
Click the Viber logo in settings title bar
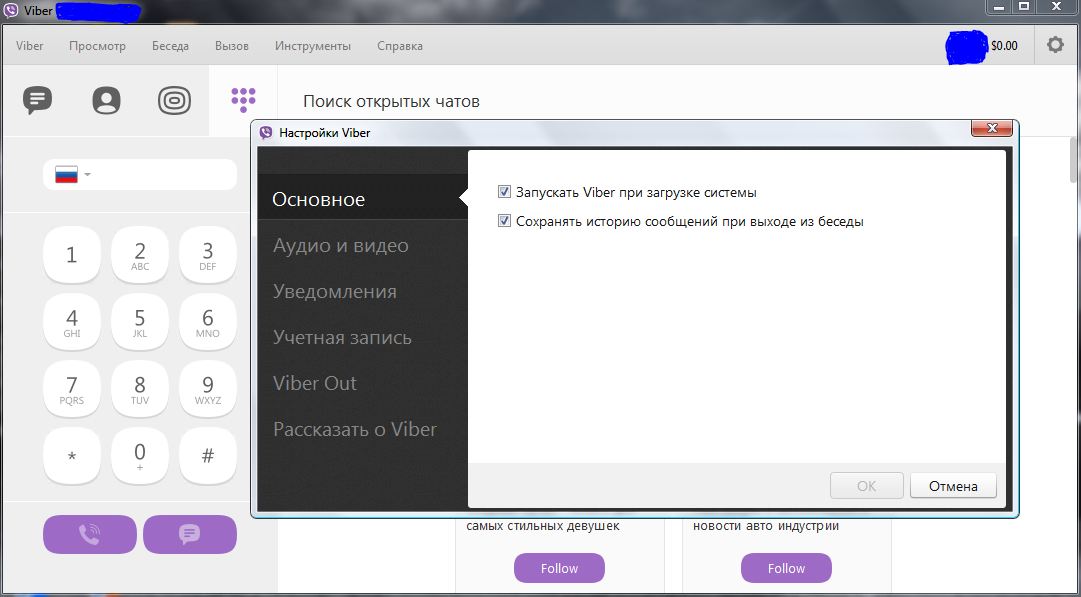(x=266, y=132)
